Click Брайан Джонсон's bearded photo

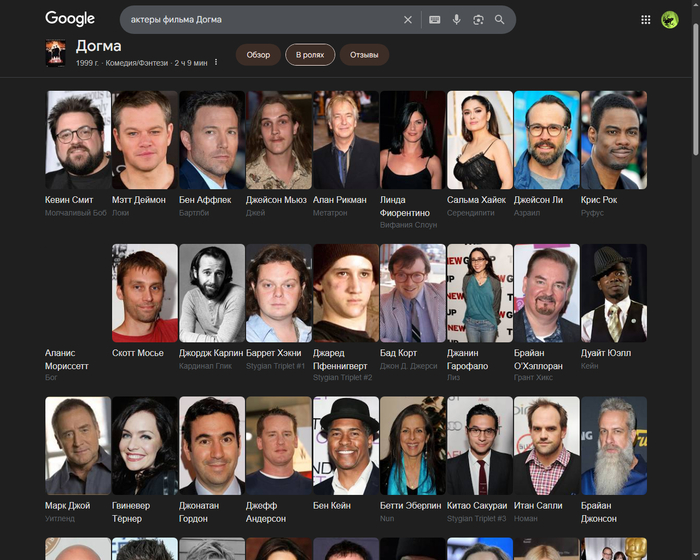coord(614,446)
